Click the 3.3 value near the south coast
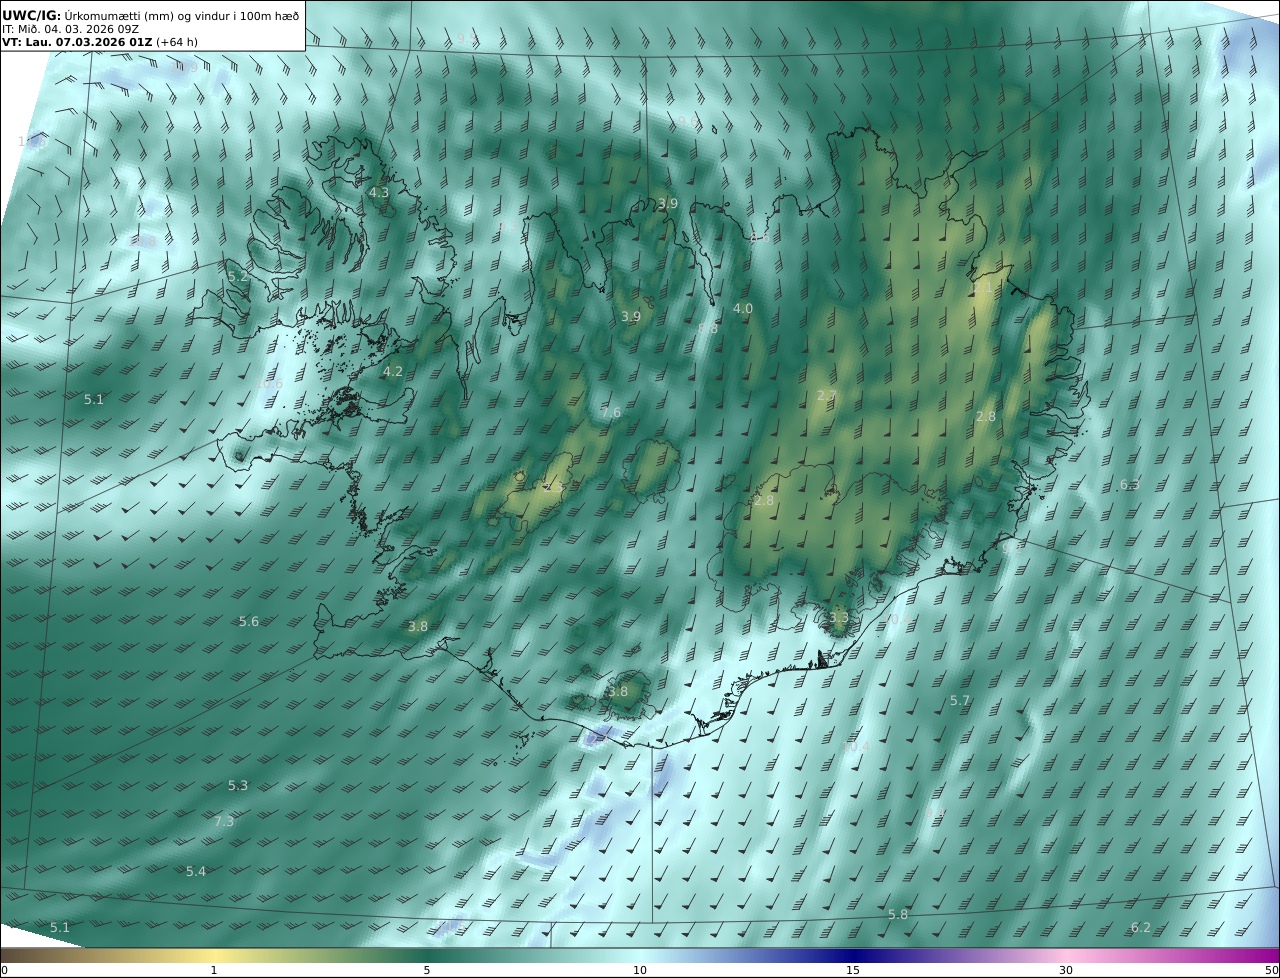Viewport: 1280px width, 978px height. coord(839,618)
